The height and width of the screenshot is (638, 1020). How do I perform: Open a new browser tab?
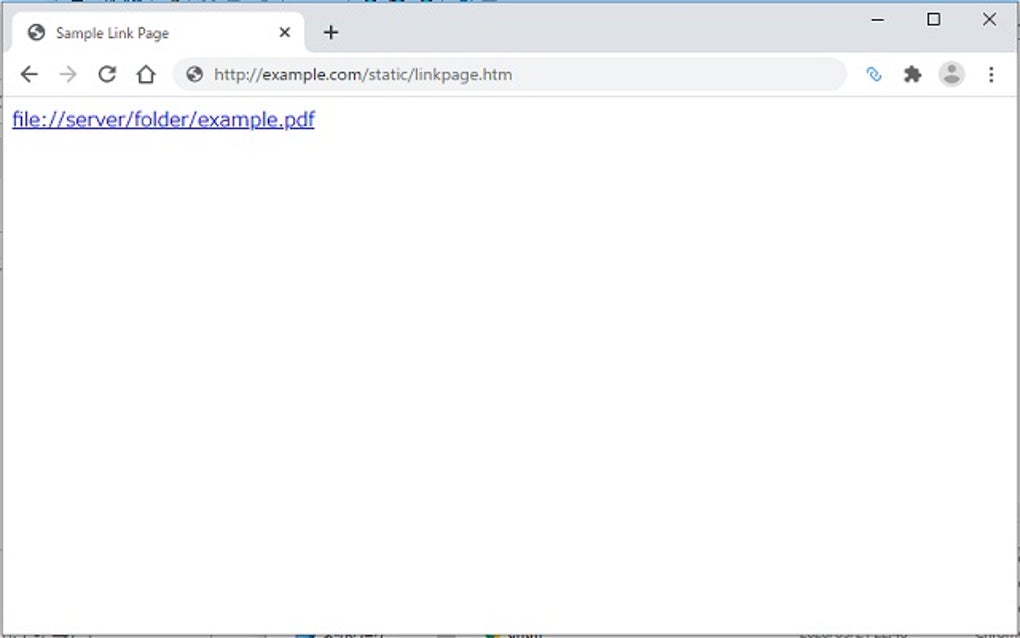coord(331,32)
